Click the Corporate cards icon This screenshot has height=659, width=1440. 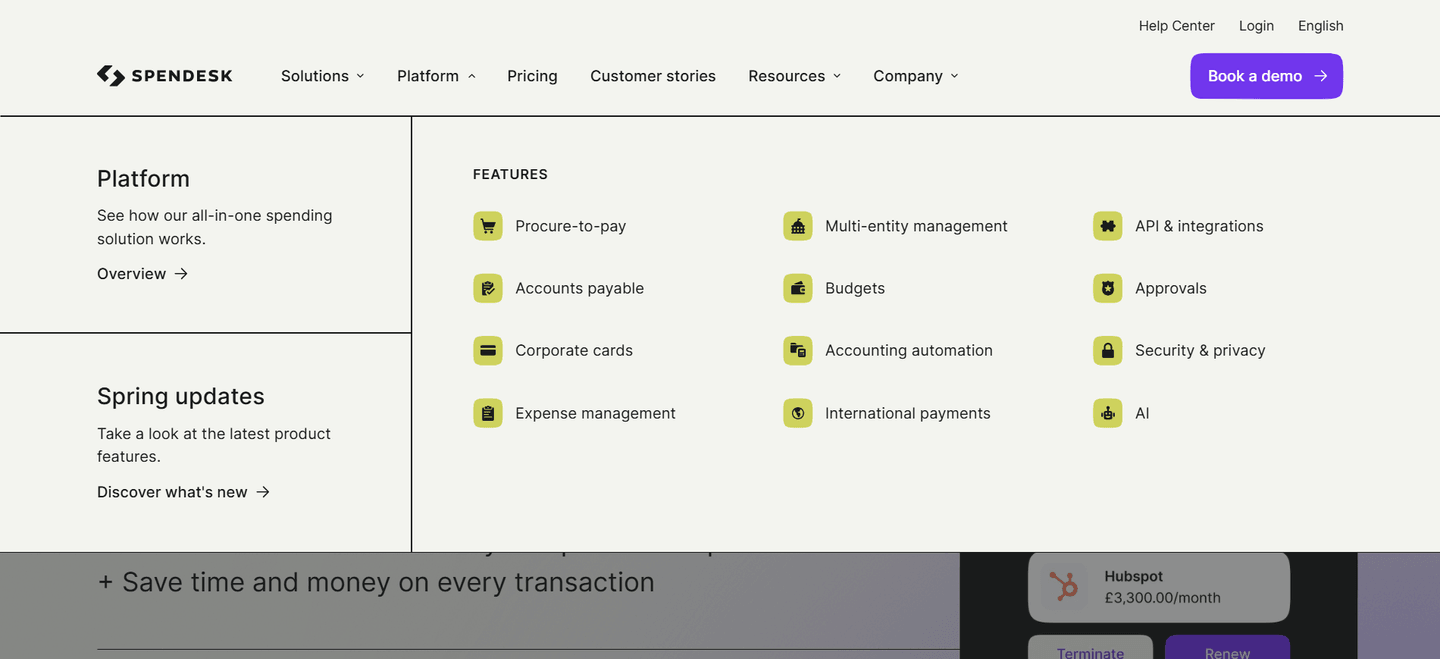(x=488, y=350)
